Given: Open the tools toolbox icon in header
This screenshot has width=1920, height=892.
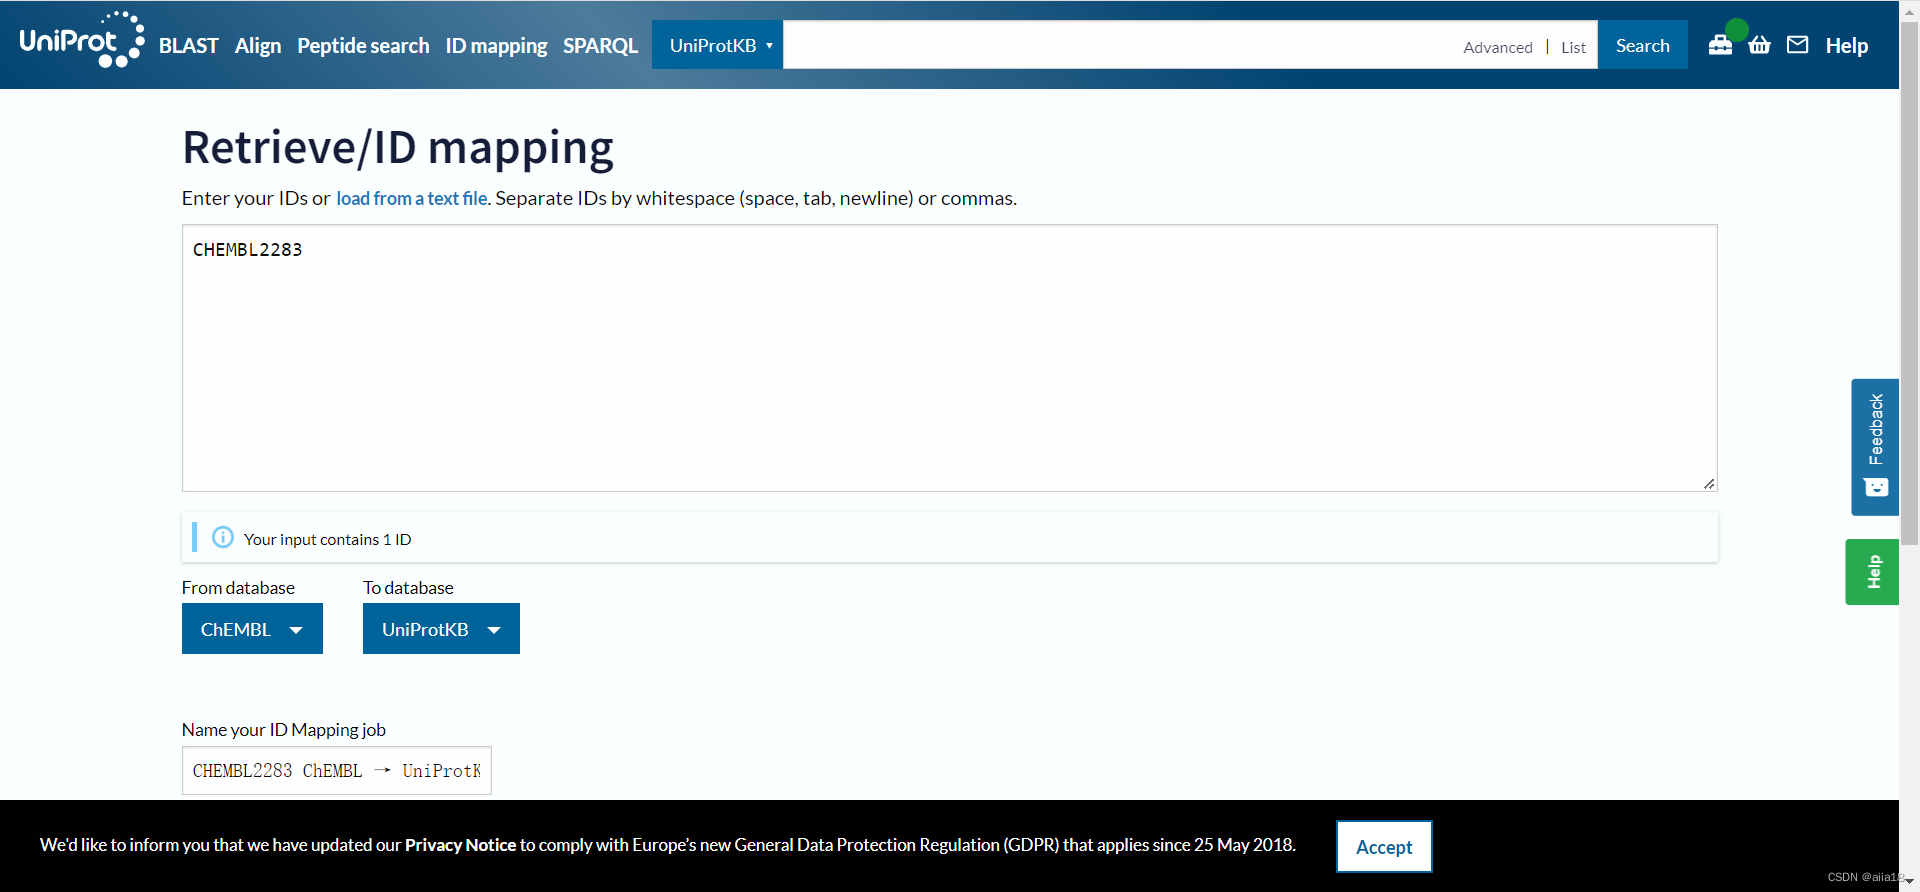Looking at the screenshot, I should [x=1720, y=45].
